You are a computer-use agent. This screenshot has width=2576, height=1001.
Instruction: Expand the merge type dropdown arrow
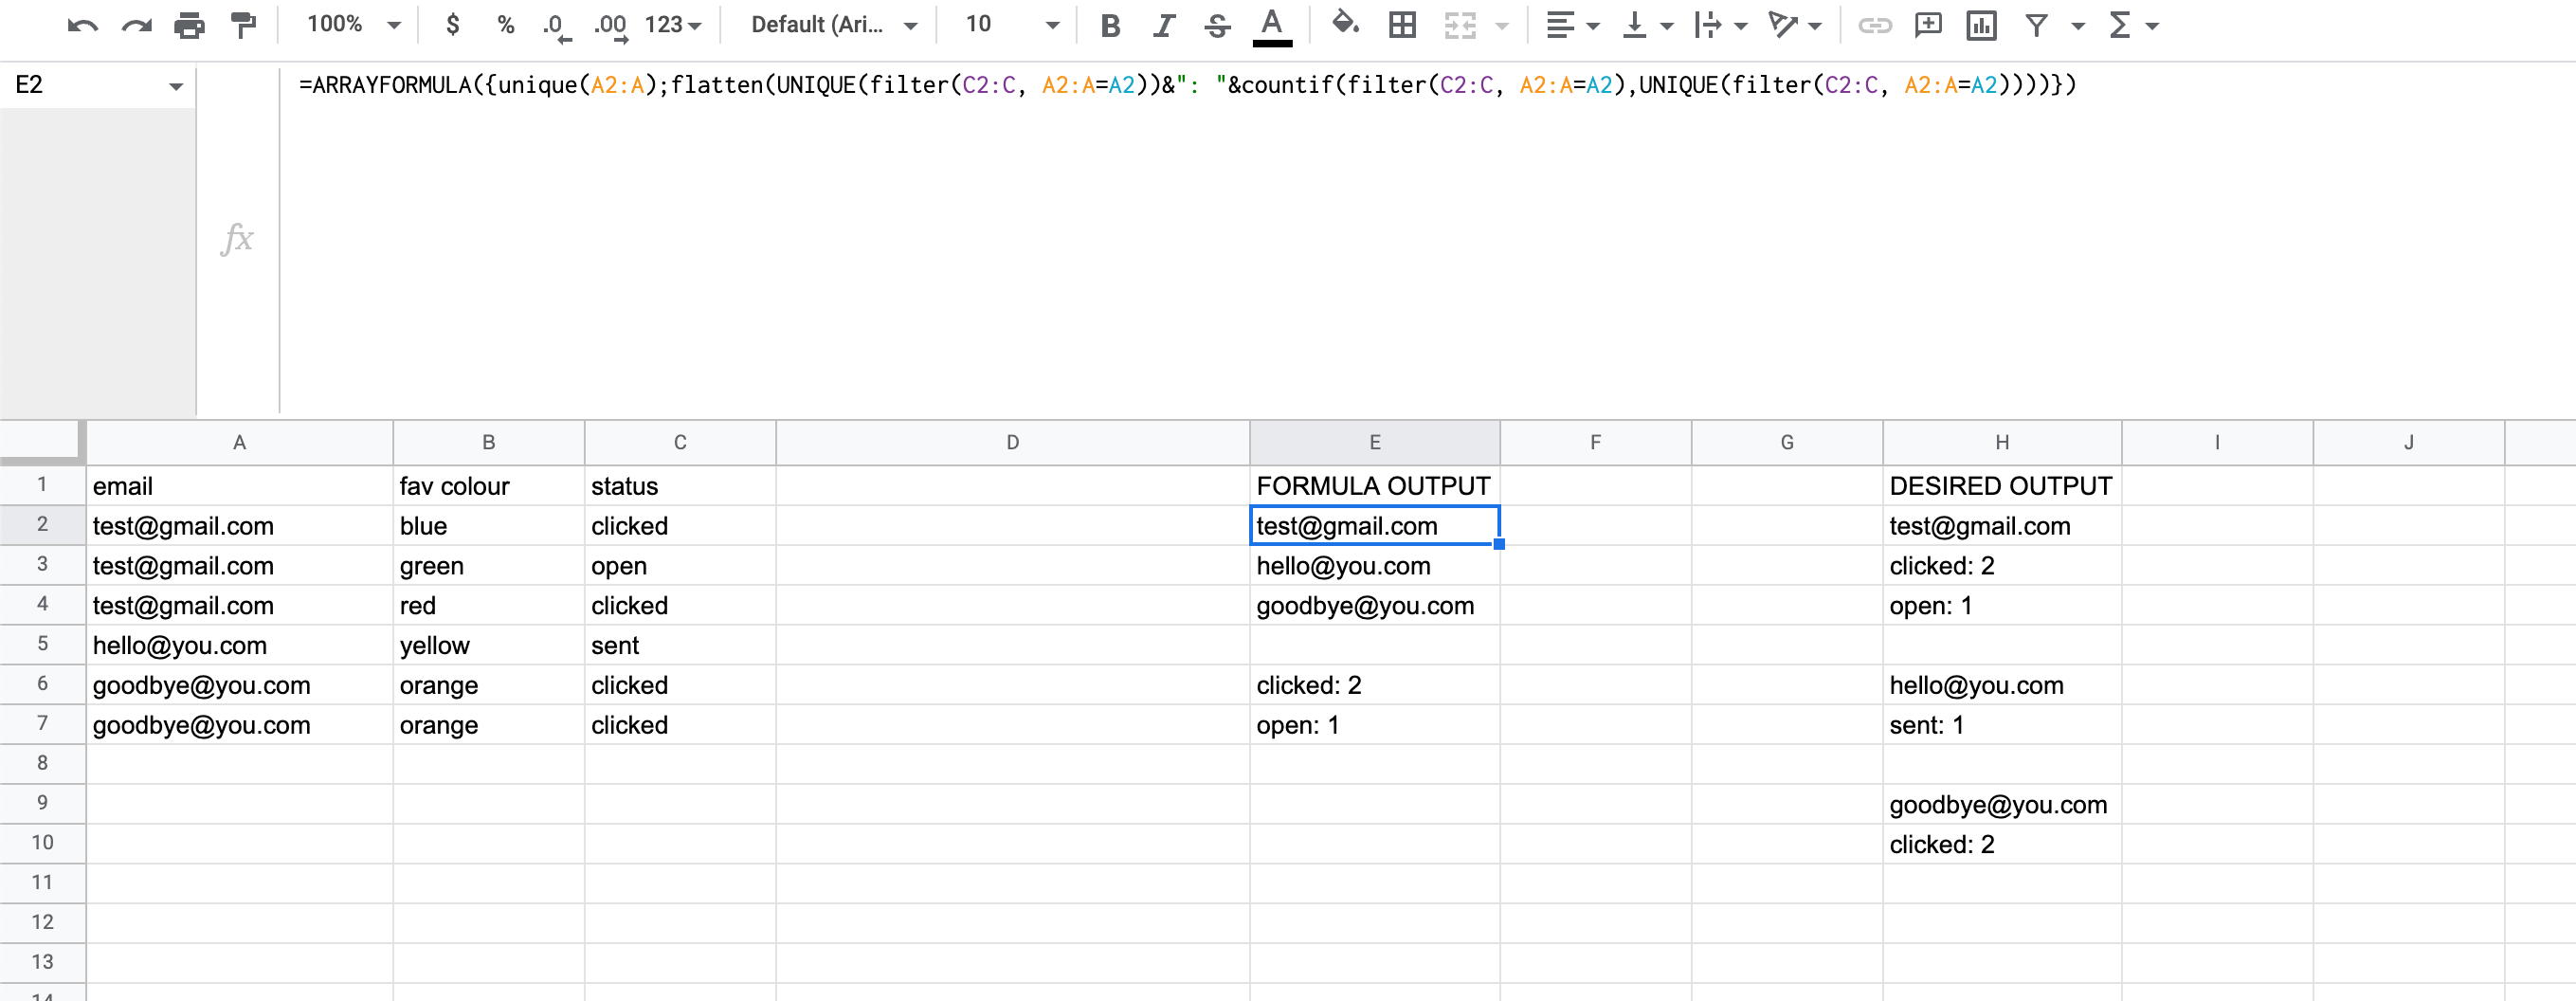pyautogui.click(x=1502, y=26)
